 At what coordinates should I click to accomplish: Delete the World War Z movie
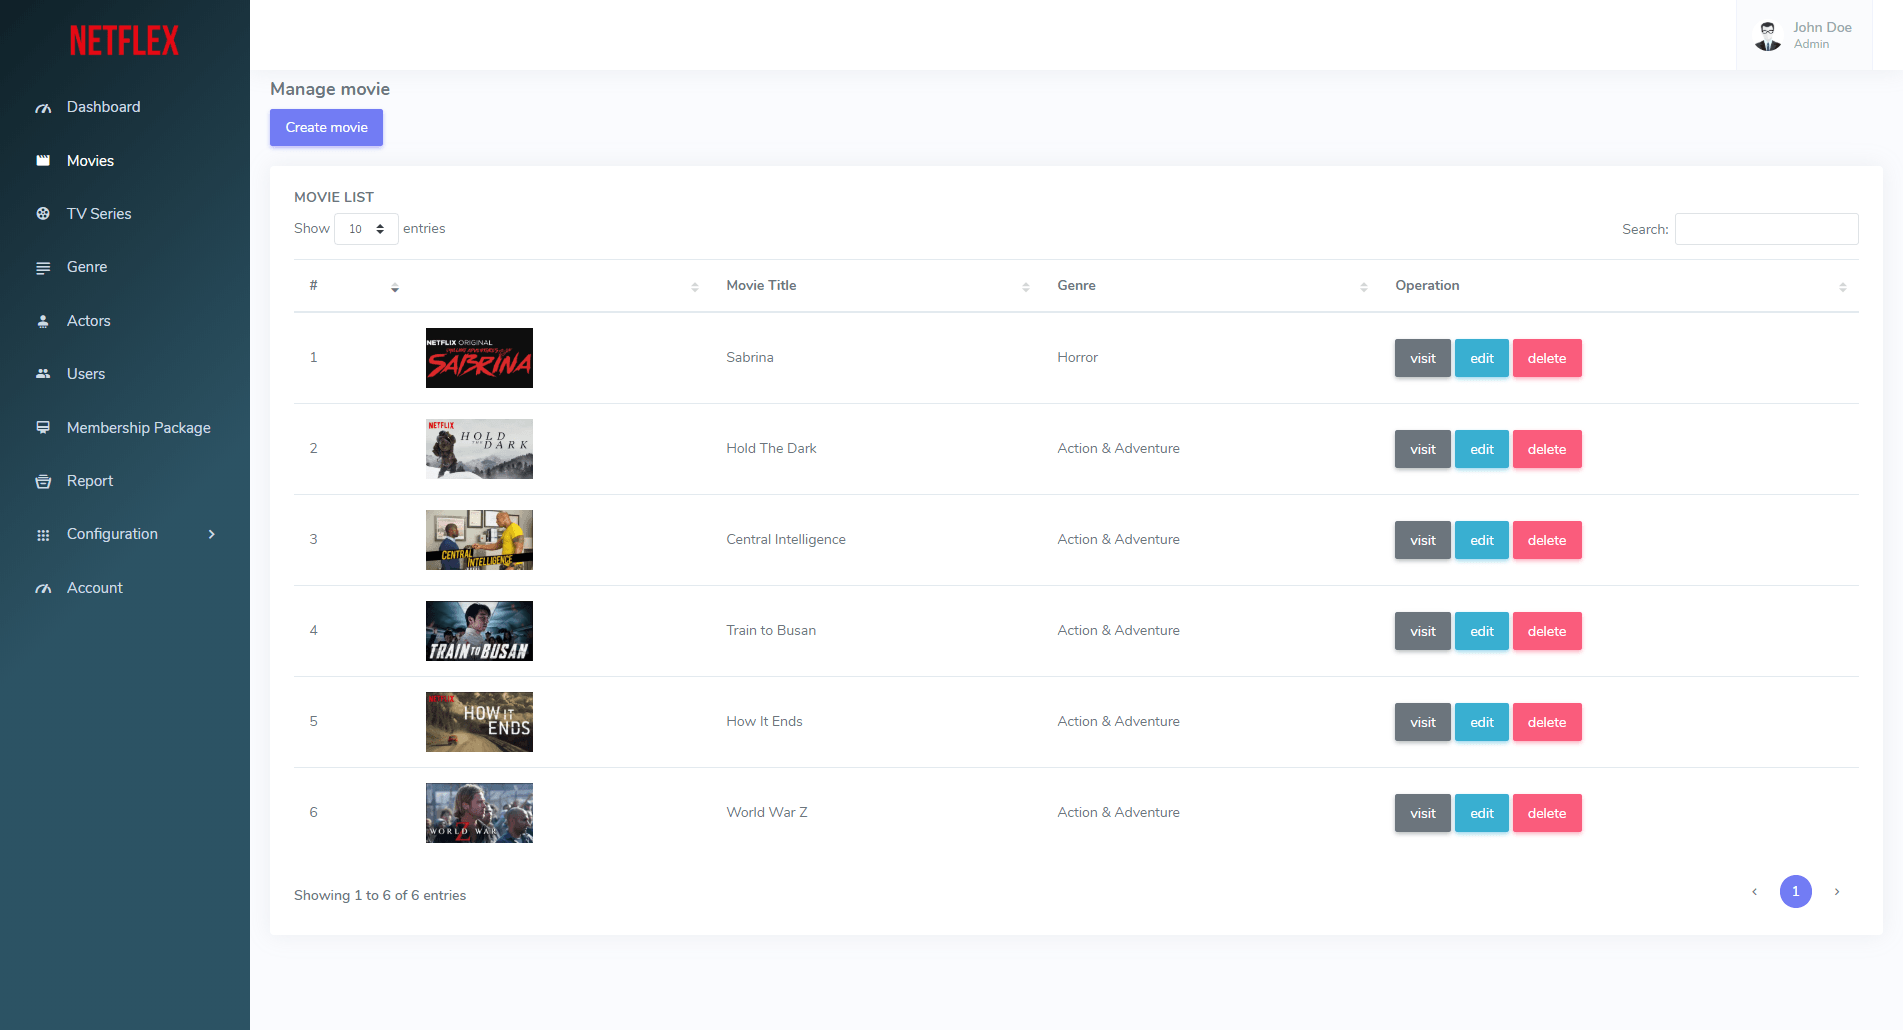click(x=1547, y=813)
